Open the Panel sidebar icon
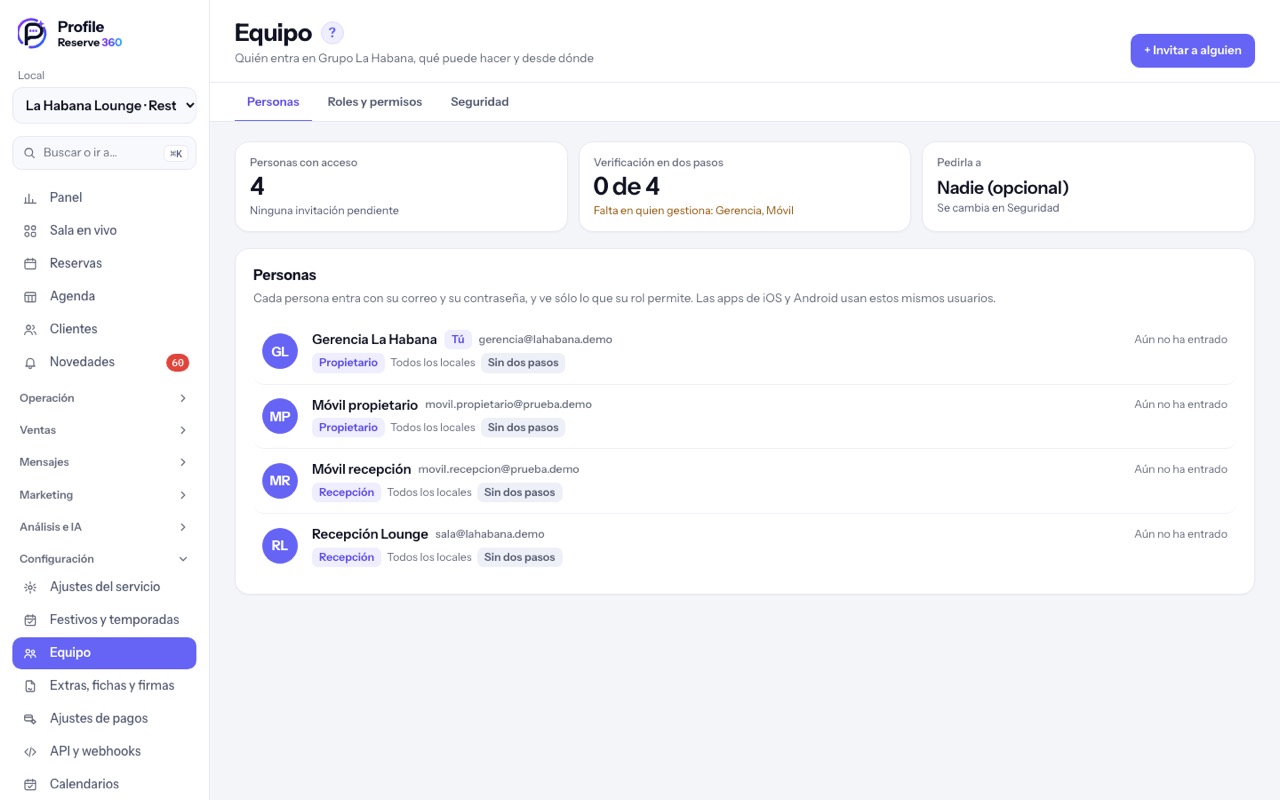The image size is (1280, 800). pyautogui.click(x=30, y=198)
